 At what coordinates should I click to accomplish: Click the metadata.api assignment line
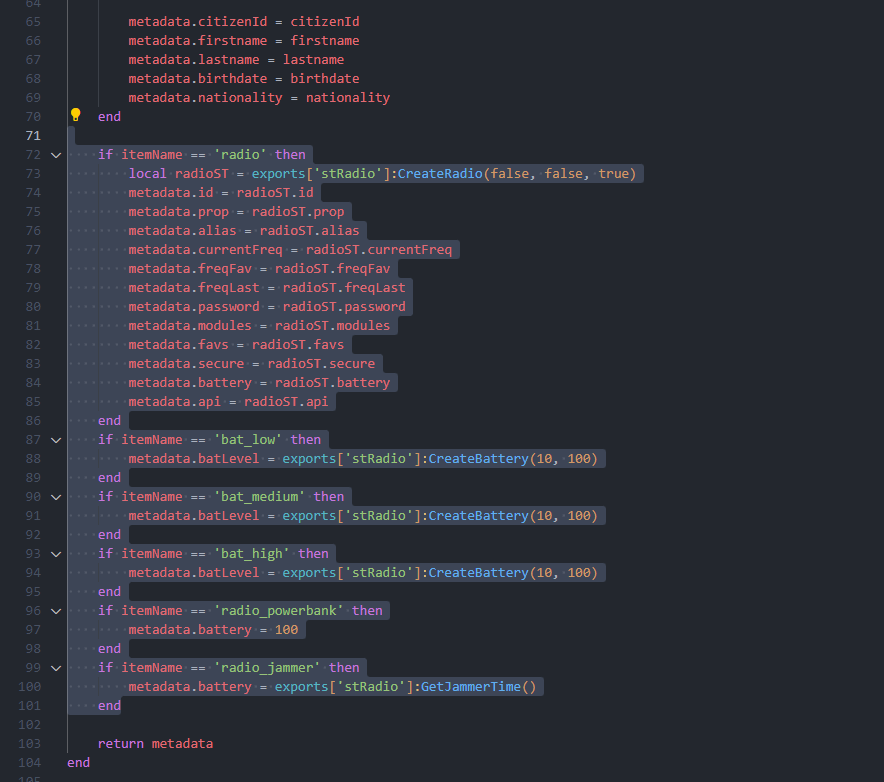(x=230, y=402)
